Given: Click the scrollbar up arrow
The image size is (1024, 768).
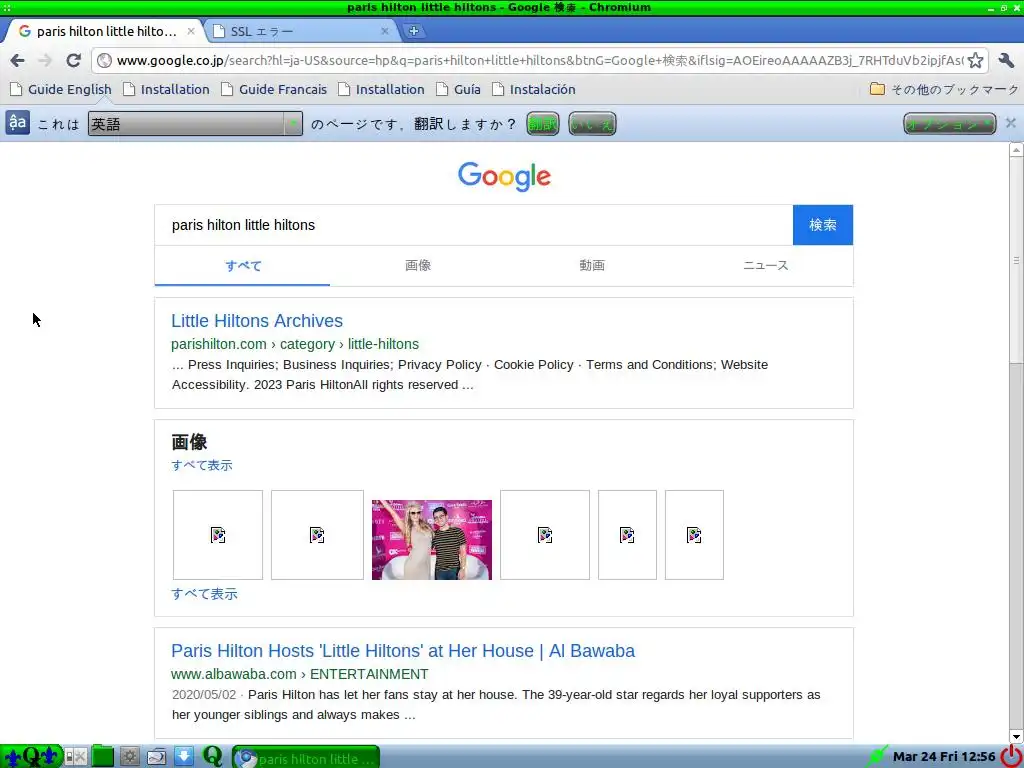Looking at the screenshot, I should point(1016,150).
